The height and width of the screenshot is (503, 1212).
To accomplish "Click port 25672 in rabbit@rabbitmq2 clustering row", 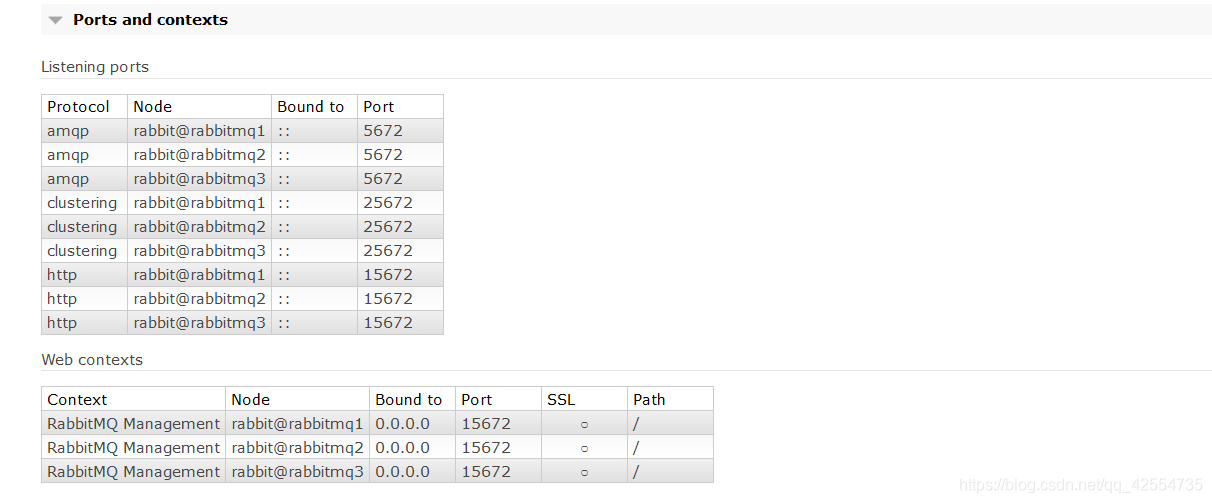I will pos(388,227).
